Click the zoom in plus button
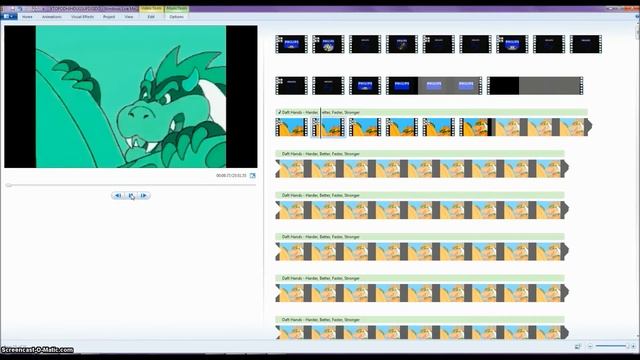Image resolution: width=640 pixels, height=360 pixels. (633, 347)
